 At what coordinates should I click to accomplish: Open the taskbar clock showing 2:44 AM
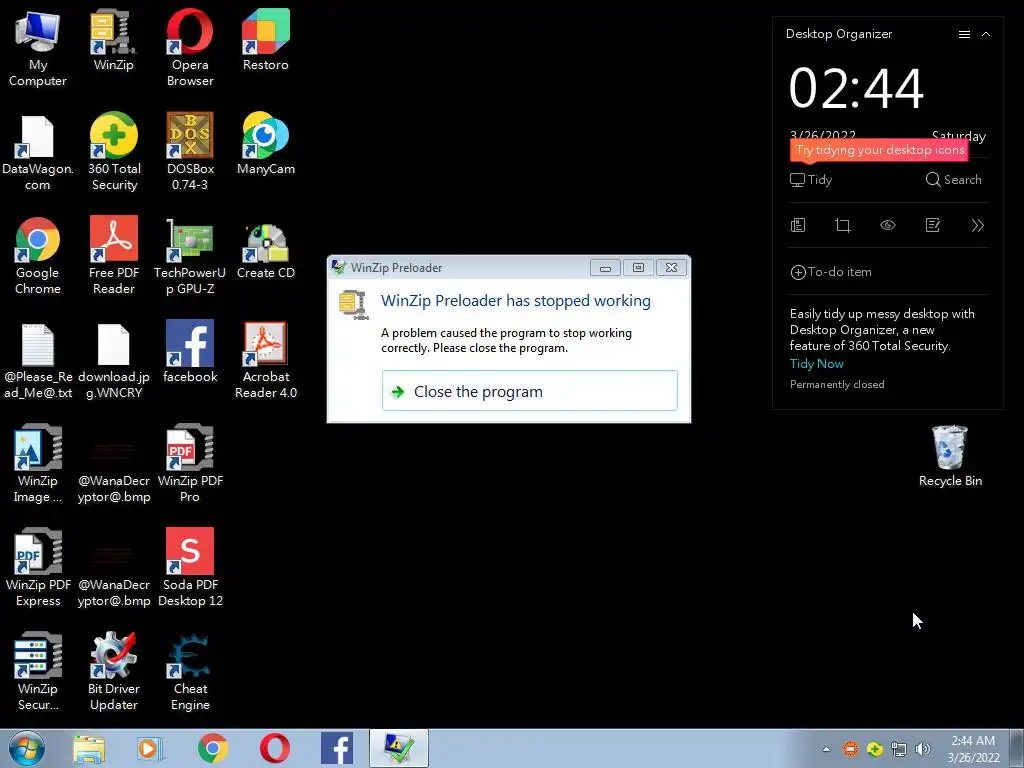(x=973, y=749)
